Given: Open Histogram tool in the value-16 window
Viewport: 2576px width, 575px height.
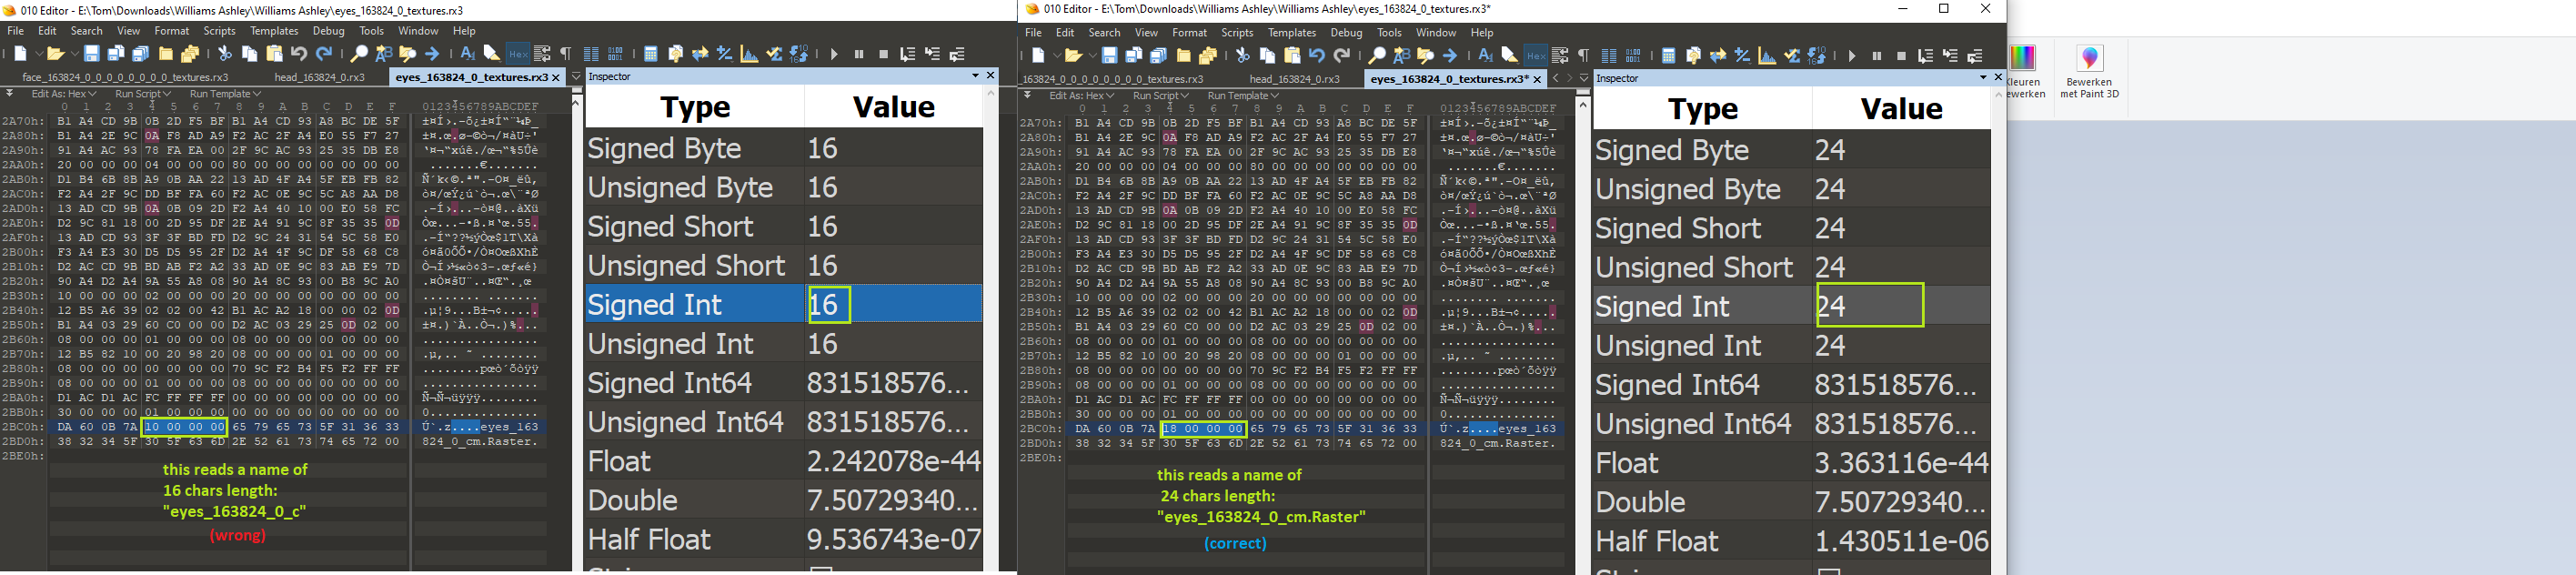Looking at the screenshot, I should click(x=749, y=54).
